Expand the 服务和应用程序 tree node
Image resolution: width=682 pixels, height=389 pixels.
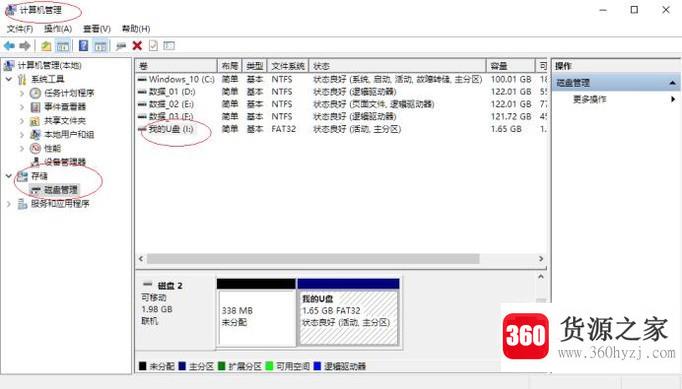click(9, 204)
